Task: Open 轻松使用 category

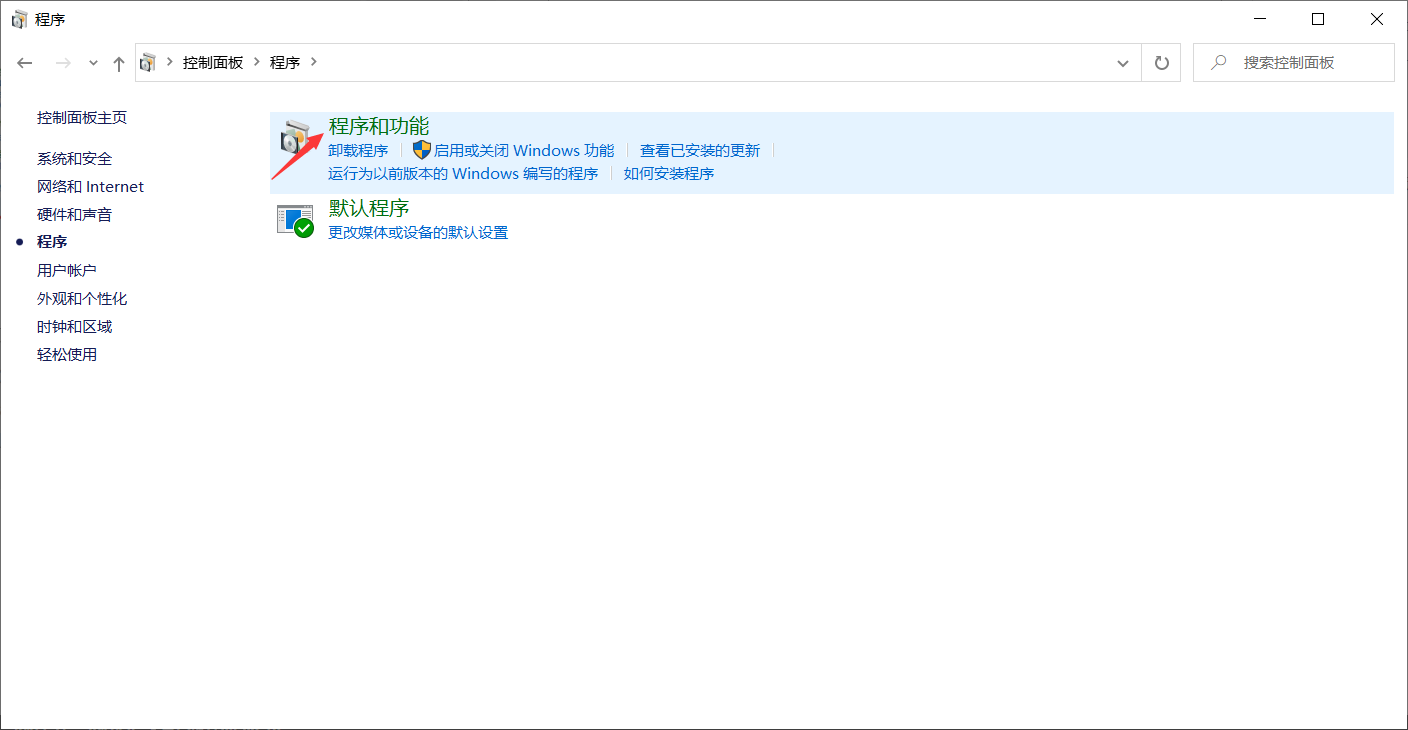Action: (x=67, y=354)
